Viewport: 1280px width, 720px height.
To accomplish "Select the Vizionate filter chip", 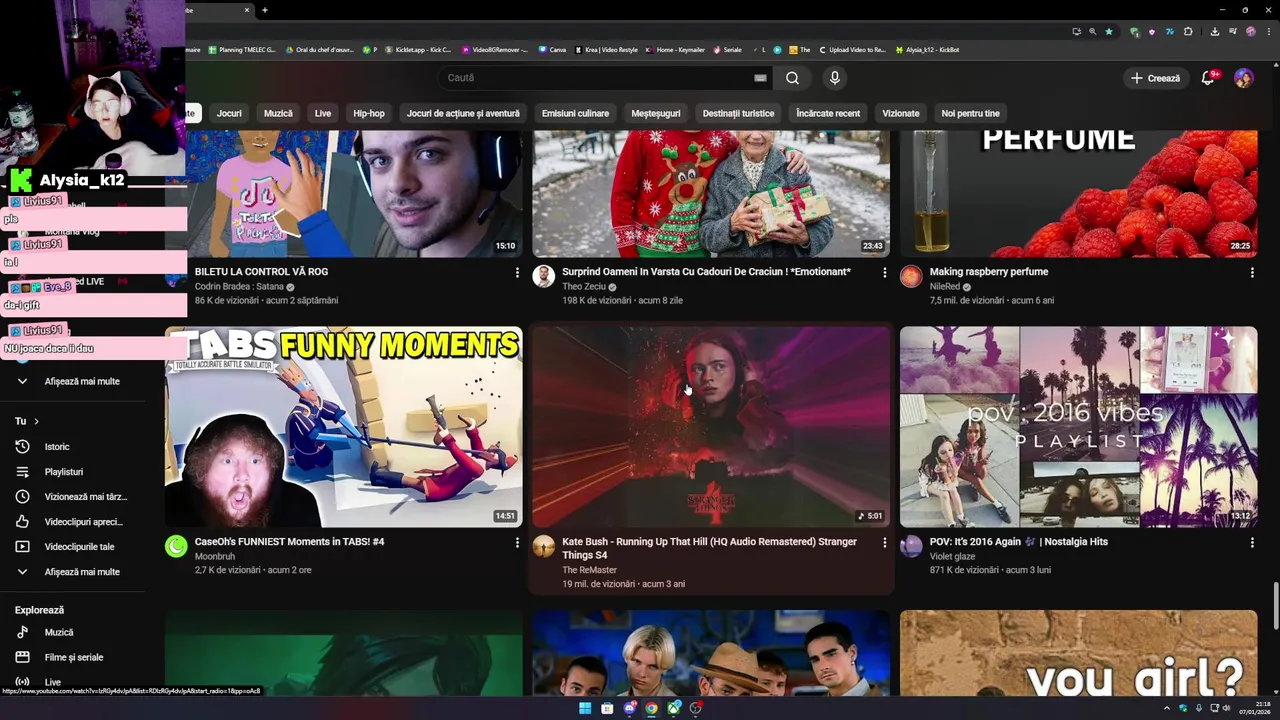I will coord(900,113).
